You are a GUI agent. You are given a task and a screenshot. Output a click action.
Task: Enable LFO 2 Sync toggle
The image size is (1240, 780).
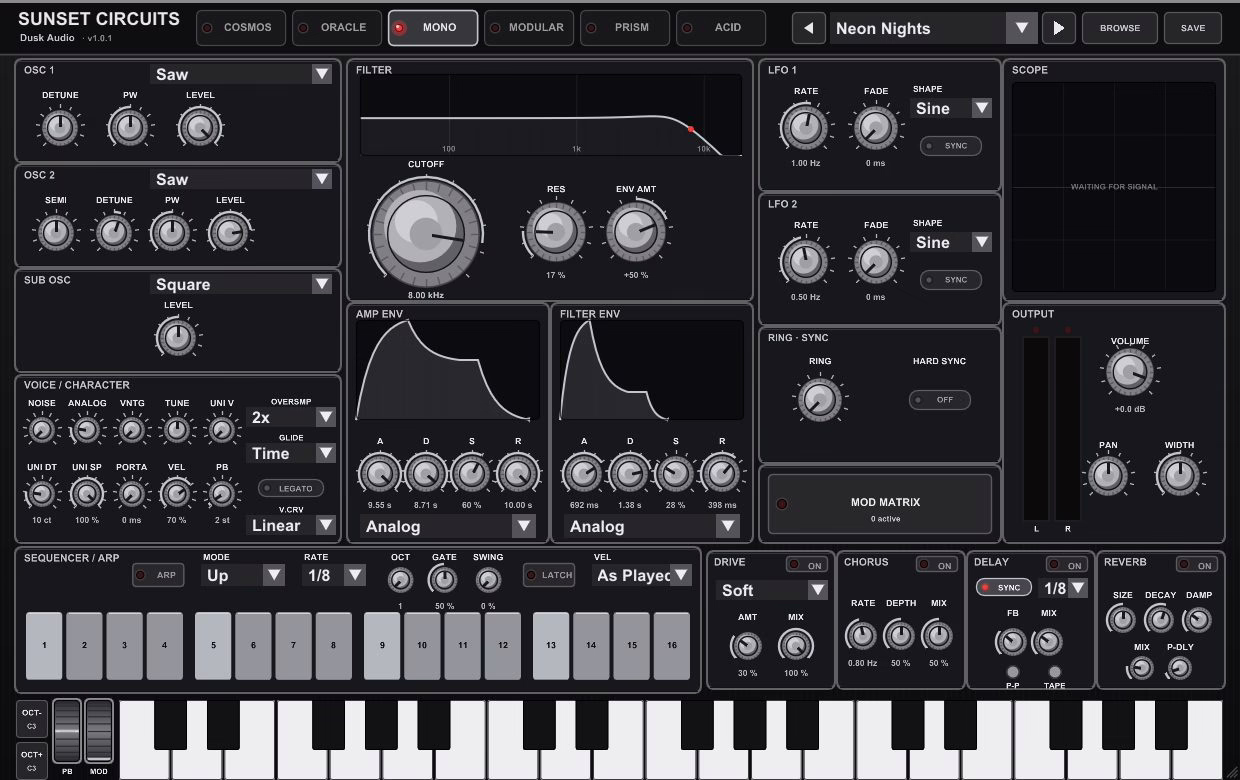[x=951, y=280]
